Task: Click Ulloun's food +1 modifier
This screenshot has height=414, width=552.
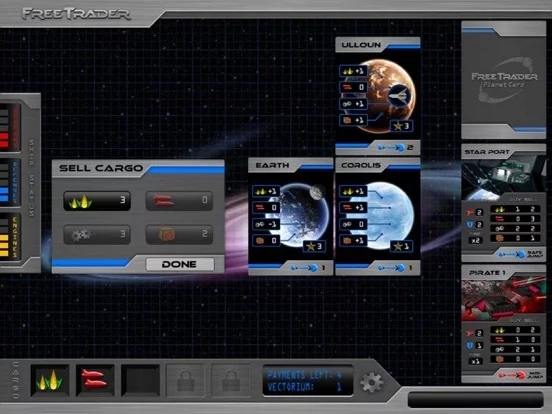Action: pos(353,71)
